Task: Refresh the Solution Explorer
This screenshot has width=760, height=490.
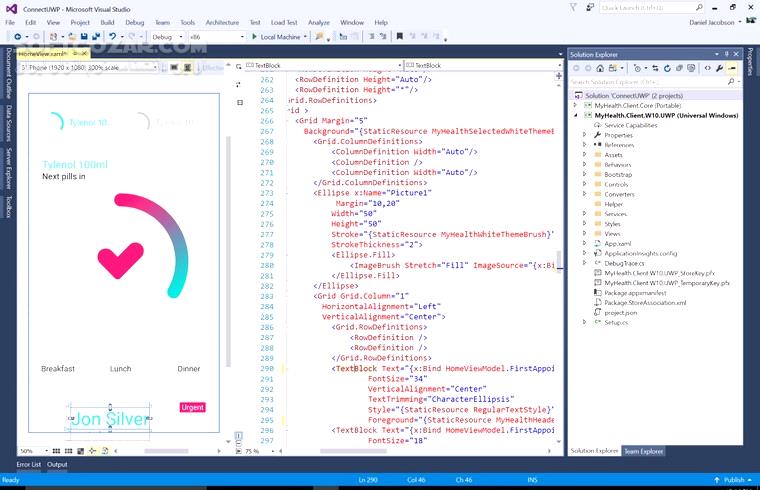Action: point(667,68)
